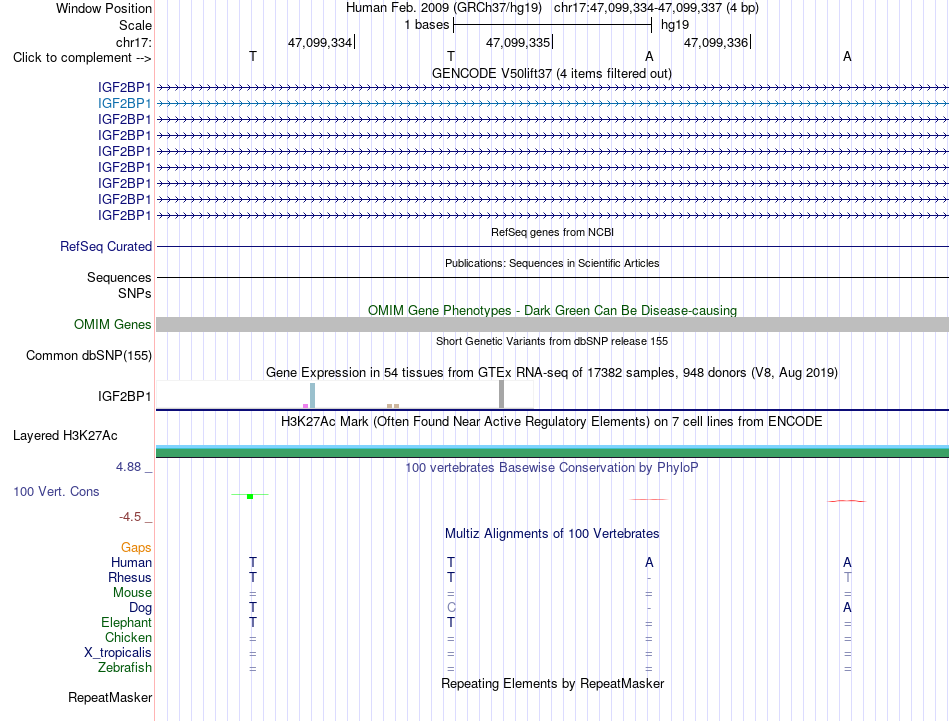Select the Rhesus alignment row label

point(130,577)
